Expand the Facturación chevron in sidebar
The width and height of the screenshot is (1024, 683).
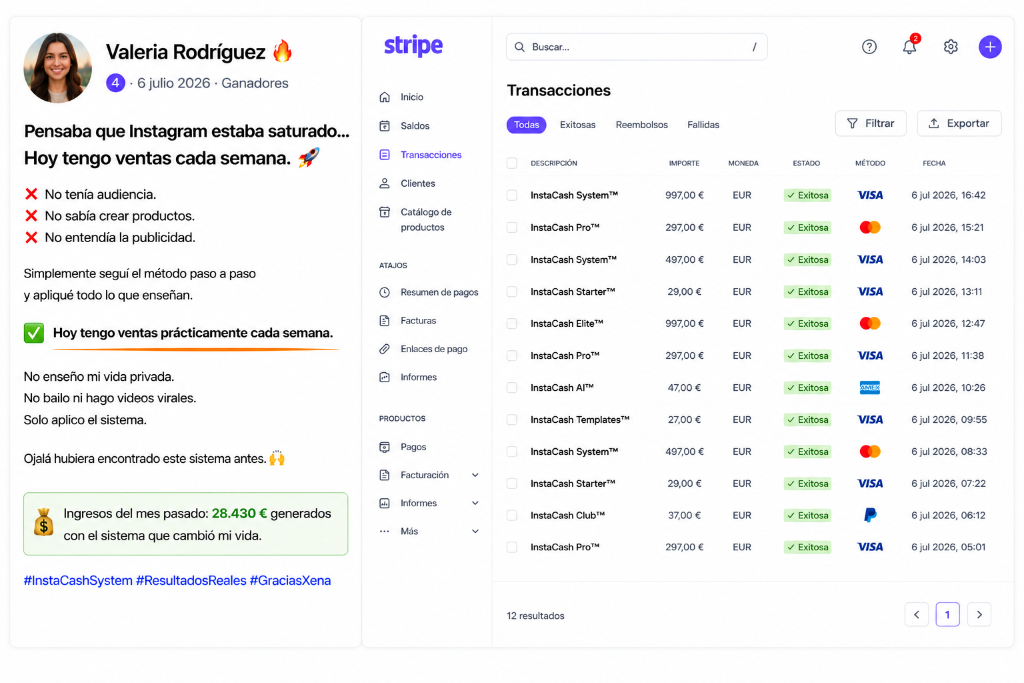tap(475, 475)
